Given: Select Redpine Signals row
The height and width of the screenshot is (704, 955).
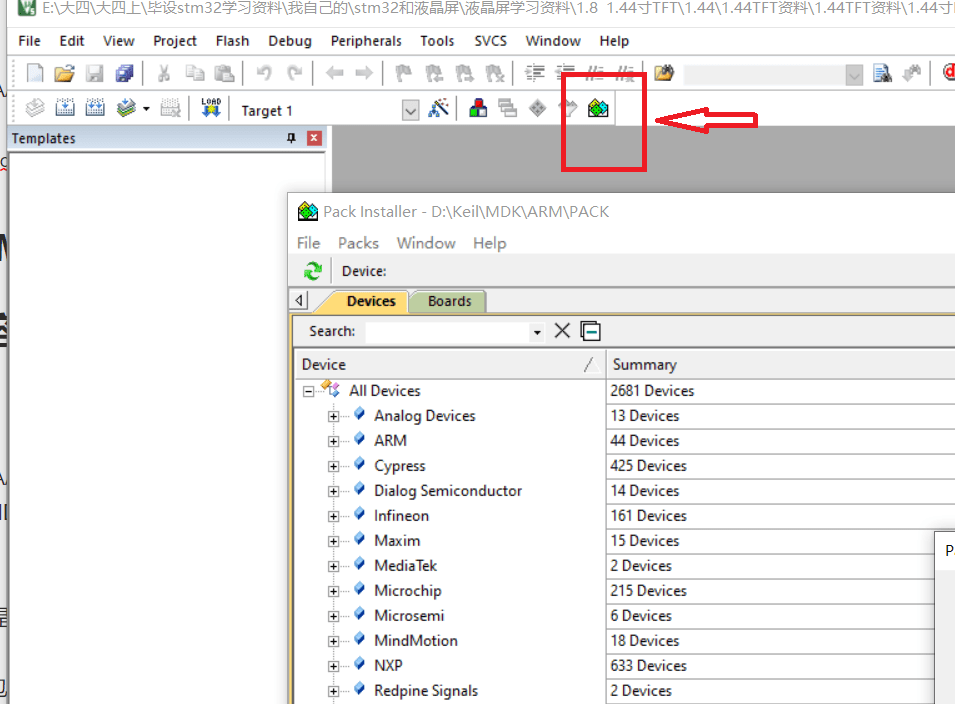Looking at the screenshot, I should pos(426,691).
